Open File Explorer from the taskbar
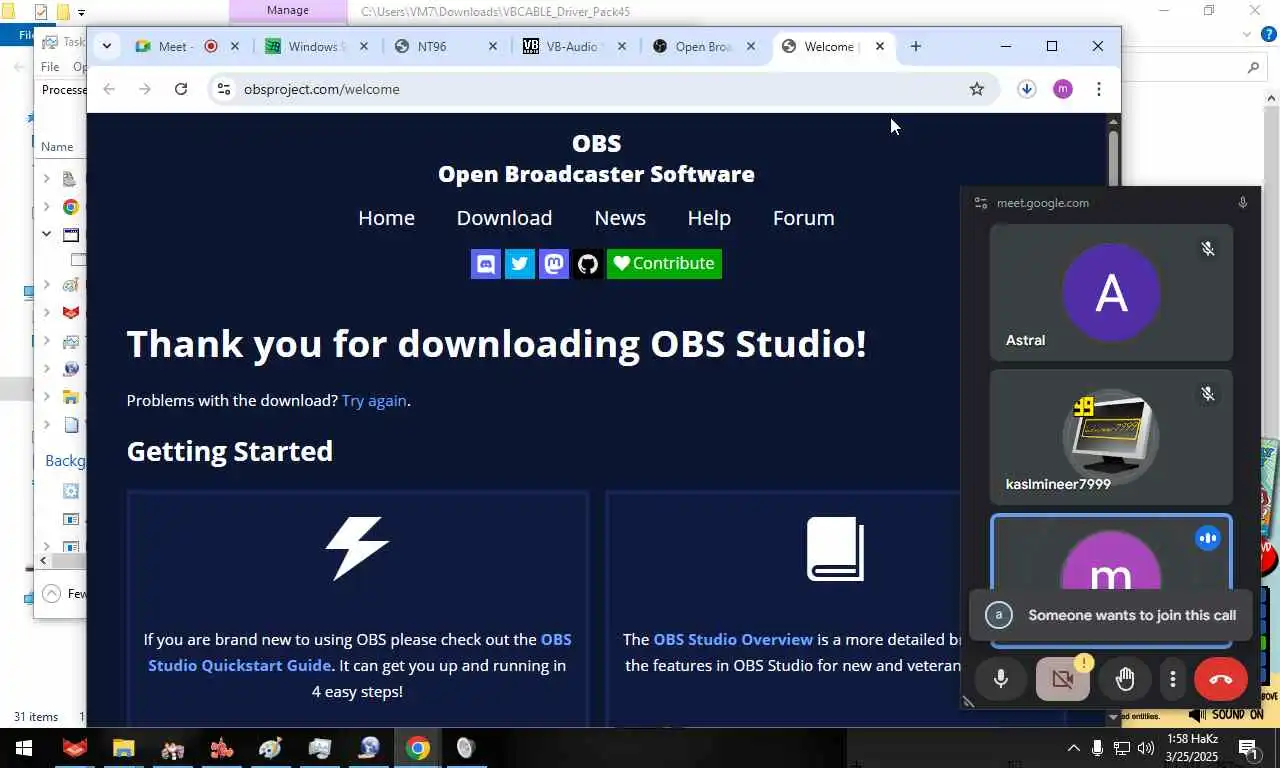 (123, 748)
